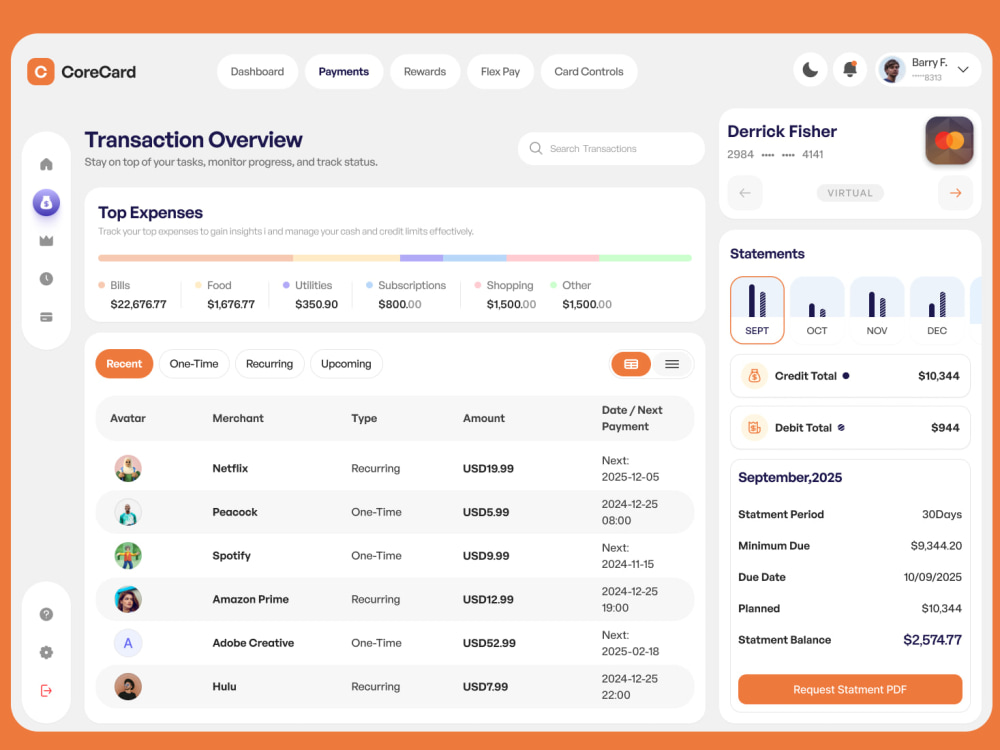Focus the Search Transactions field
Screen dimensions: 1000x750
point(611,149)
